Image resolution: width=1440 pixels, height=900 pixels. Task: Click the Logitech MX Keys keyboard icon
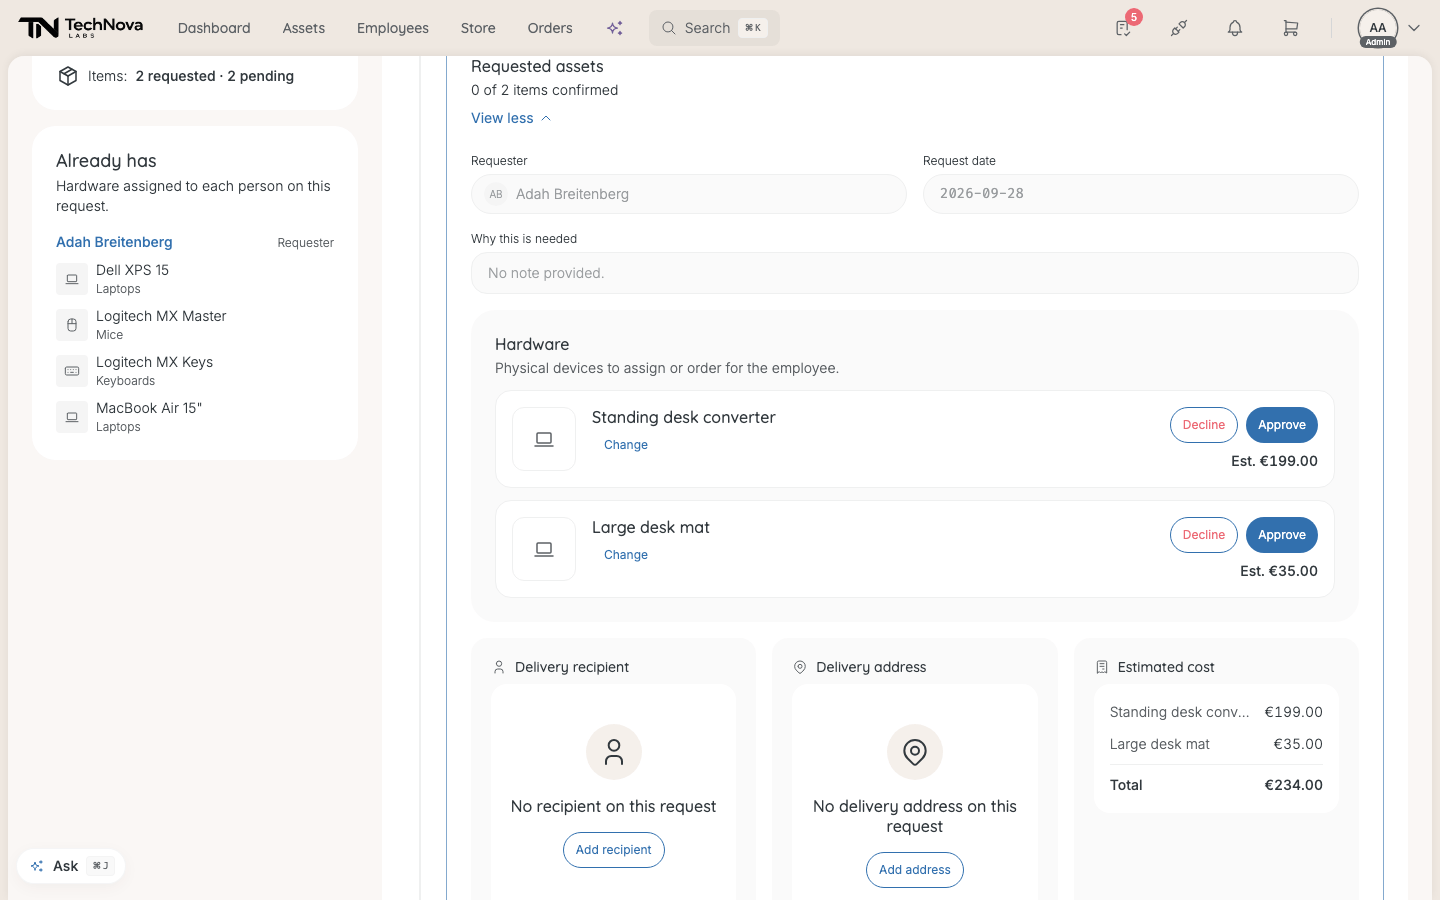pos(72,371)
